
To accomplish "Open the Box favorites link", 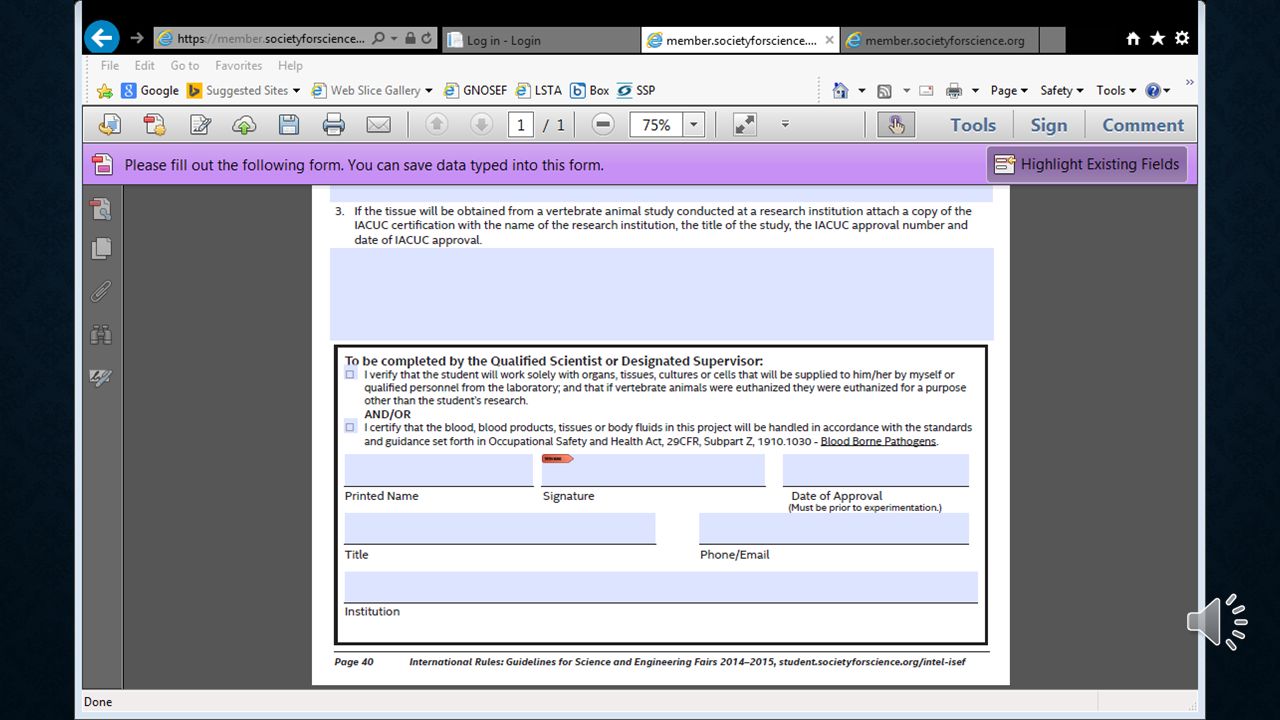I will coord(590,90).
